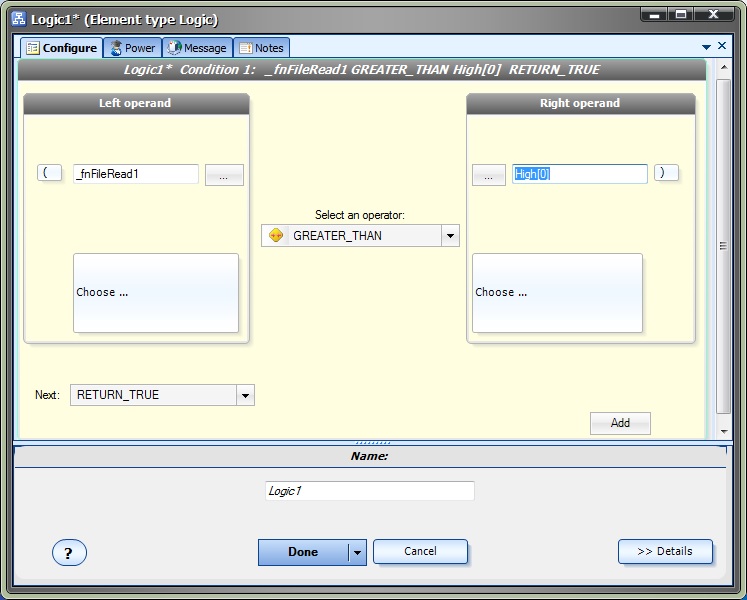Click the Logic element icon in title bar
Image resolution: width=747 pixels, height=600 pixels.
click(x=19, y=19)
